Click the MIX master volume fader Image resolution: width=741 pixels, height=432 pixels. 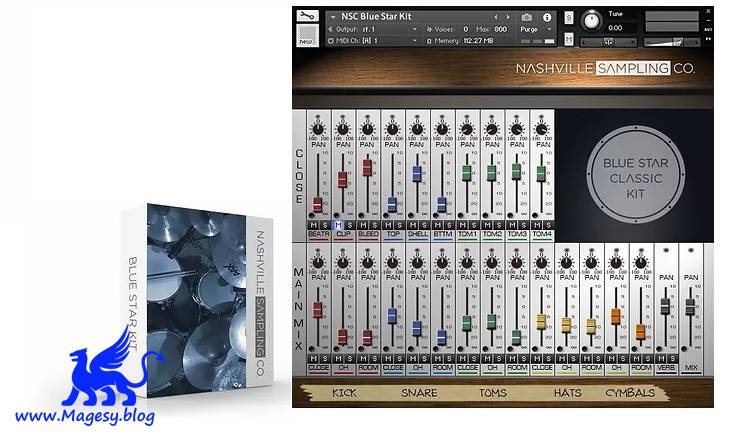[690, 306]
